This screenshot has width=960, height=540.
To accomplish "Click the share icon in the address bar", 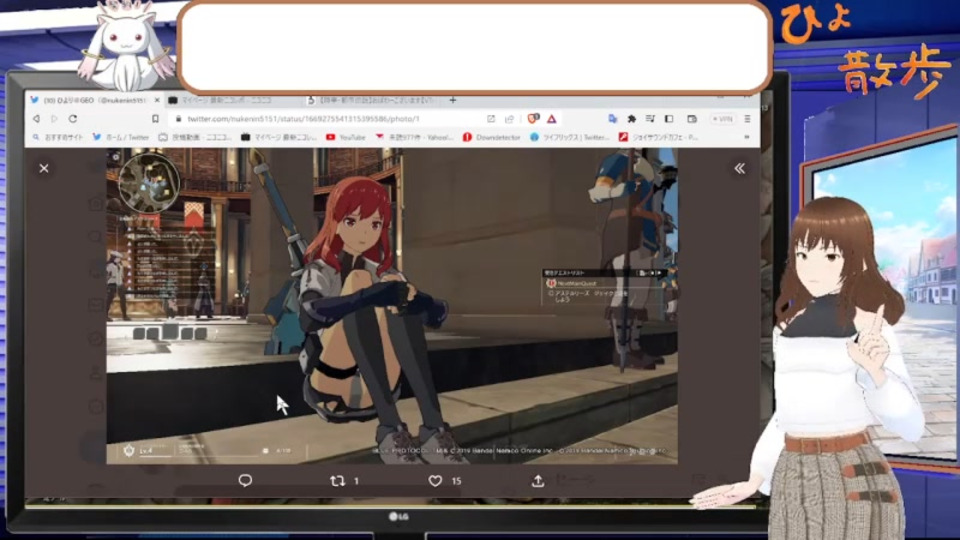I will point(509,119).
